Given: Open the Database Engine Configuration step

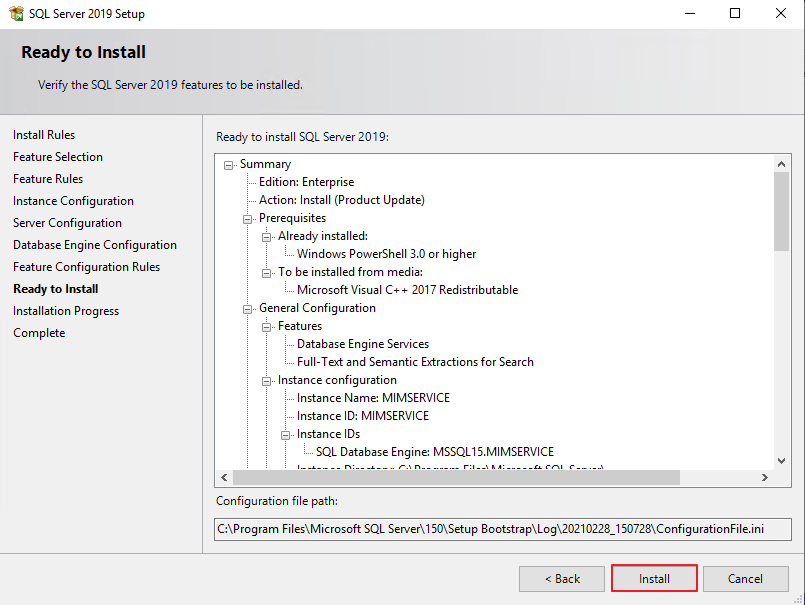Looking at the screenshot, I should pyautogui.click(x=95, y=245).
